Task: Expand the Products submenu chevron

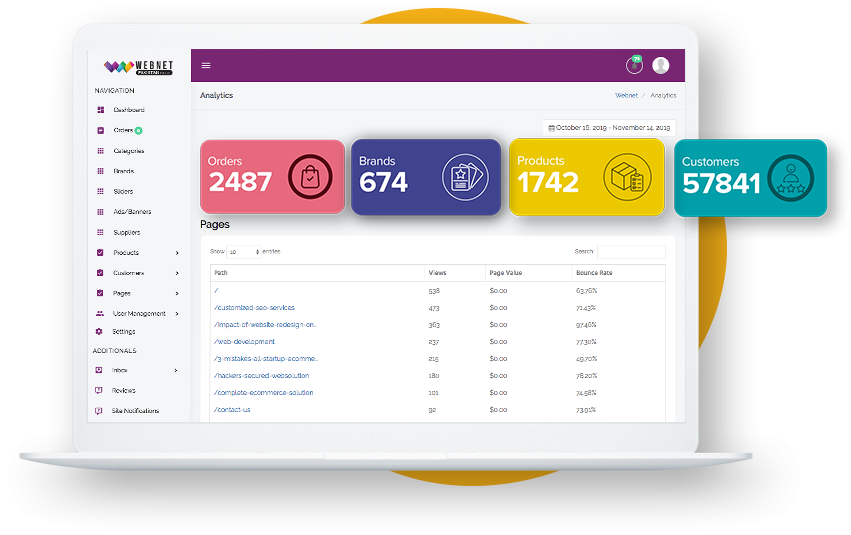Action: (x=177, y=253)
